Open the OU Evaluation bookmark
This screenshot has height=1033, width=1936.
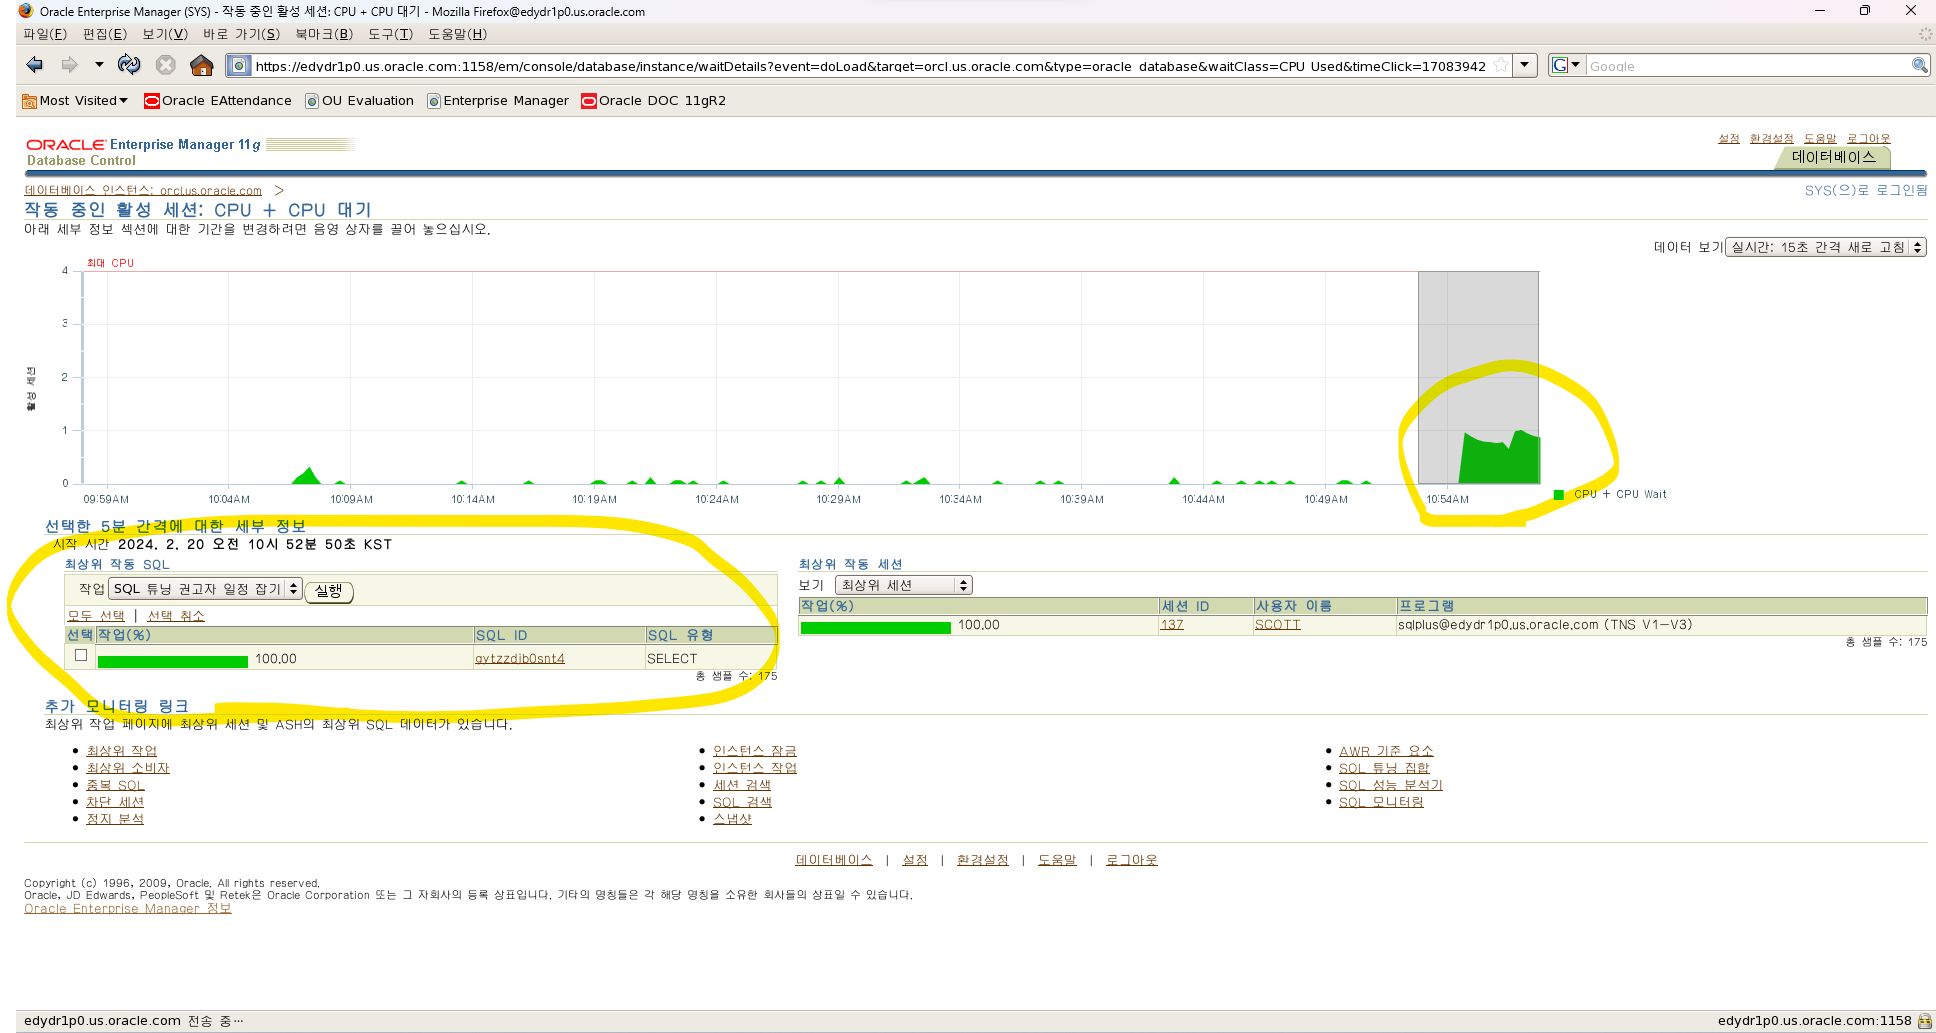tap(360, 101)
